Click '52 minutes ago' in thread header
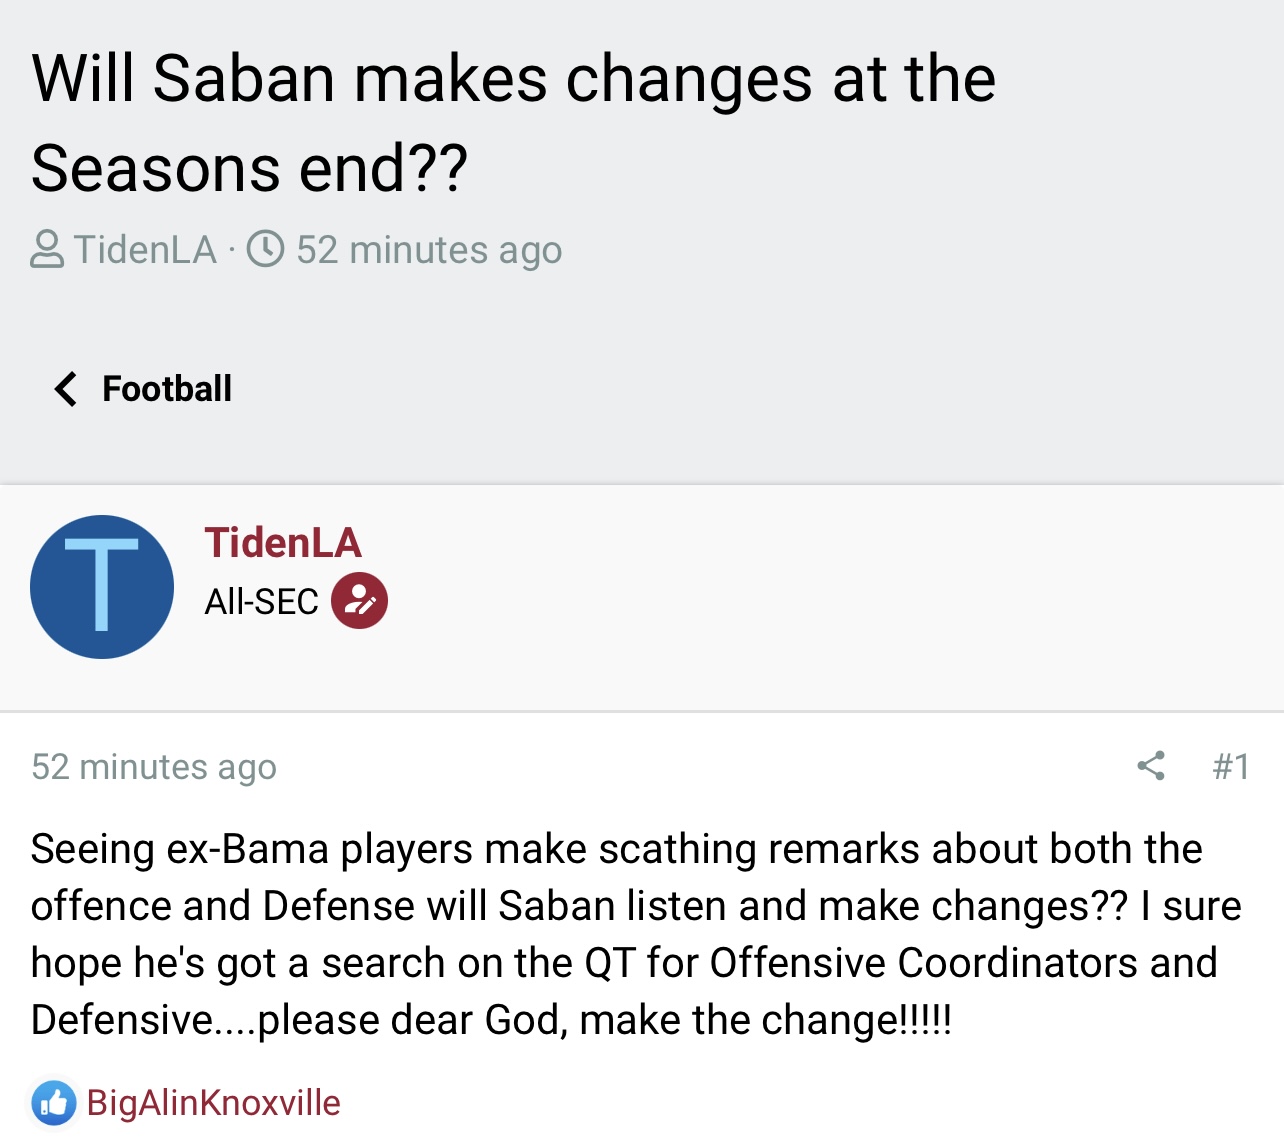The width and height of the screenshot is (1284, 1147). 429,249
